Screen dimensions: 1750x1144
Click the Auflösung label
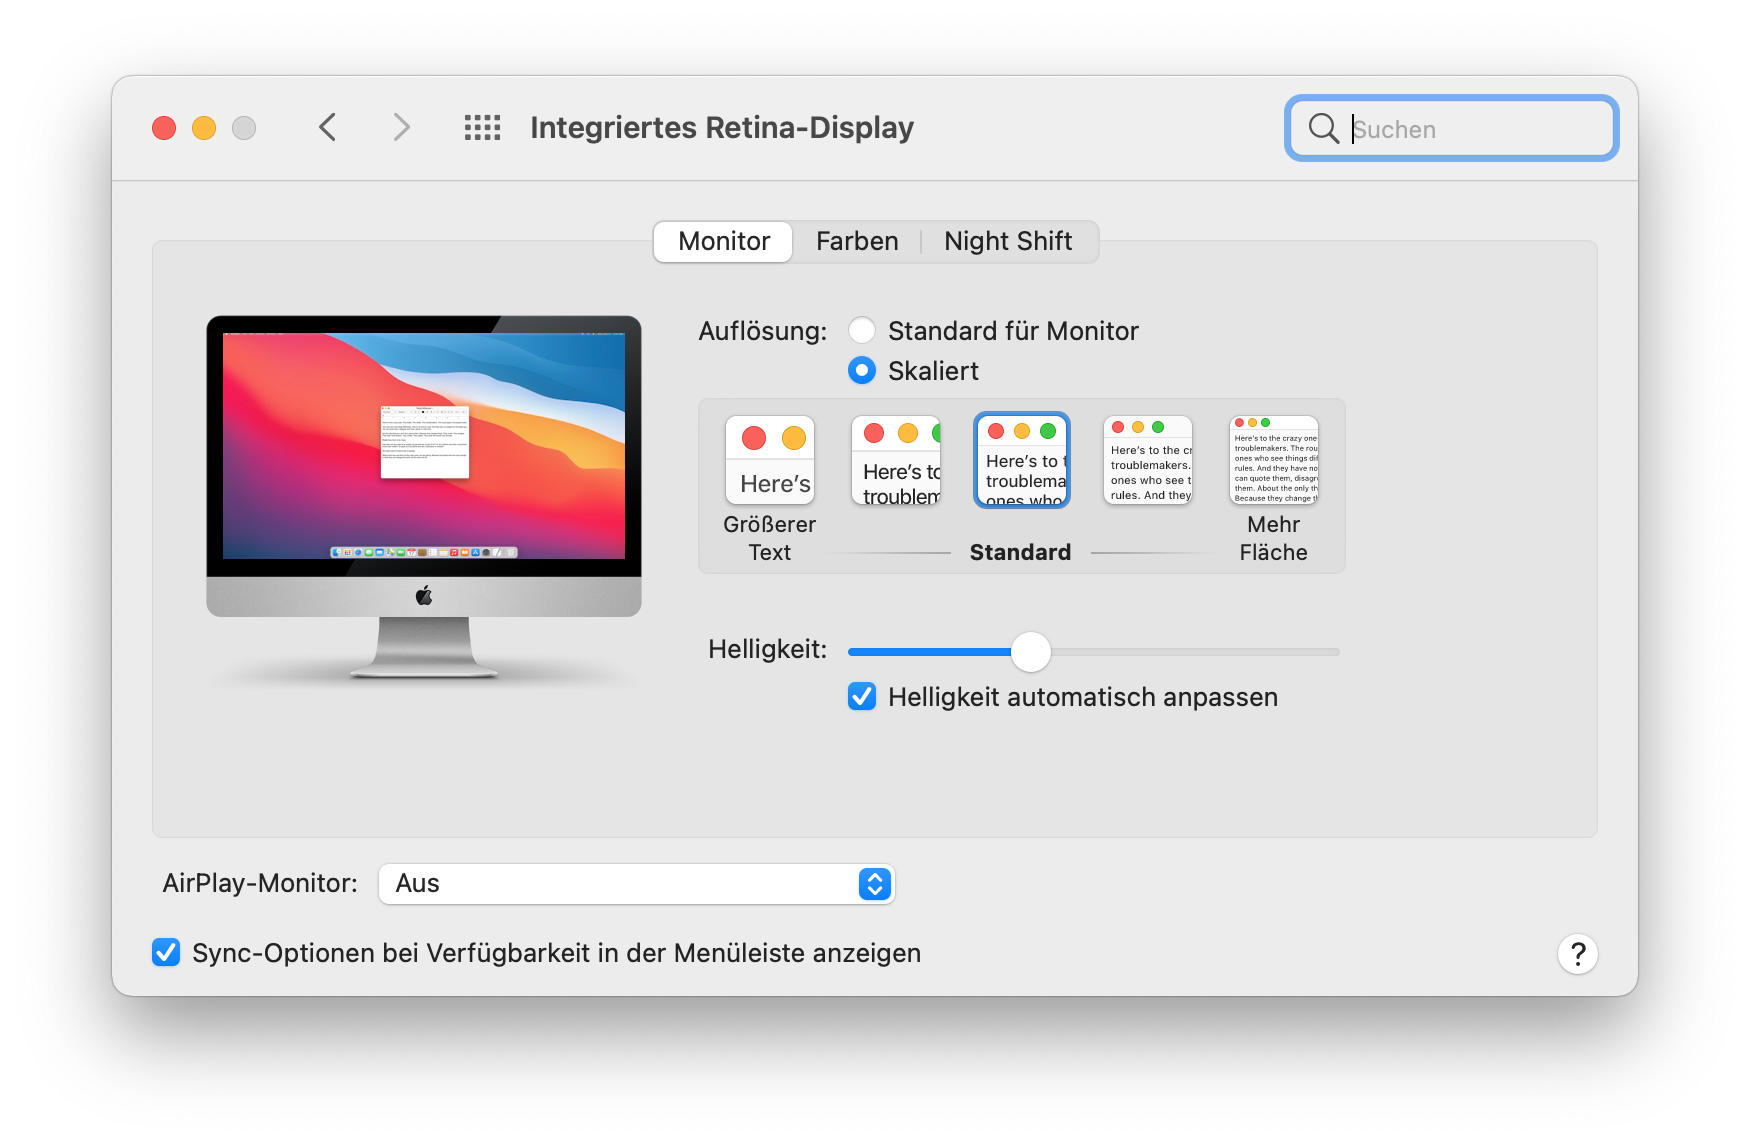click(x=763, y=331)
